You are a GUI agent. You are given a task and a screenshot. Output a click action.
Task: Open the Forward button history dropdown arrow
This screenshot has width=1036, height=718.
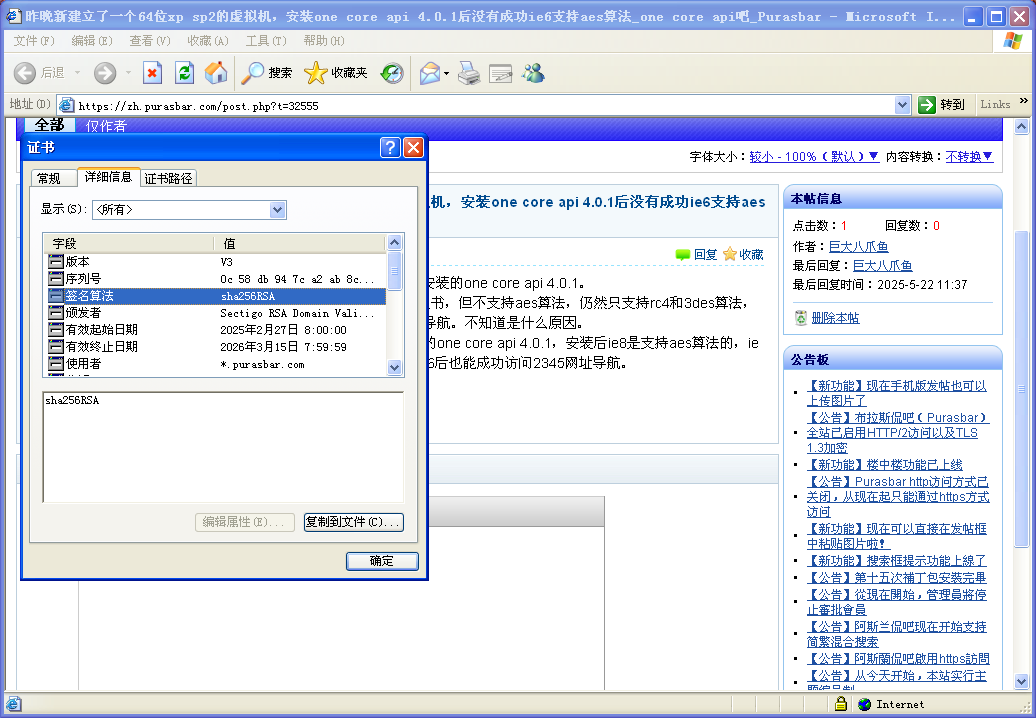(128, 73)
